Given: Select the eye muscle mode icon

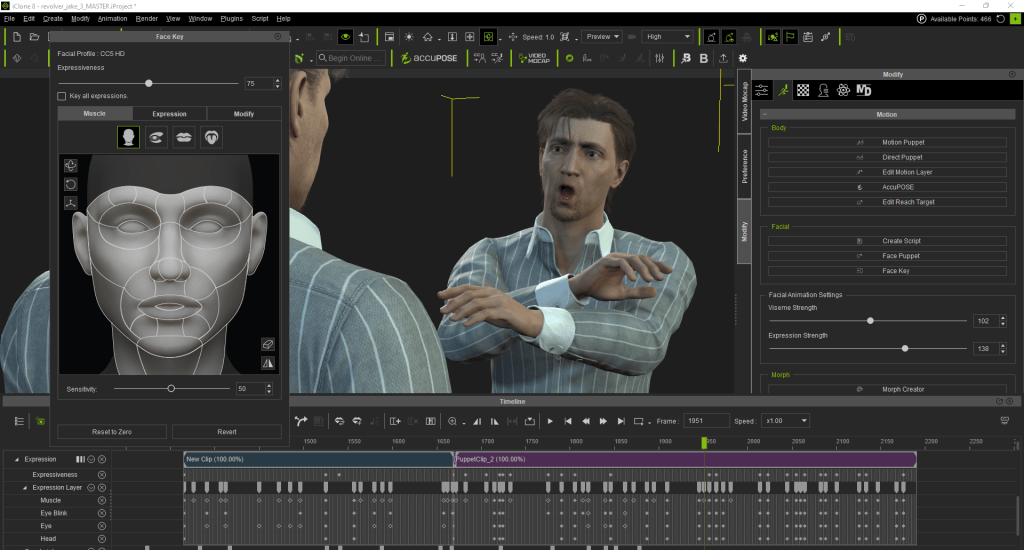Looking at the screenshot, I should click(156, 137).
